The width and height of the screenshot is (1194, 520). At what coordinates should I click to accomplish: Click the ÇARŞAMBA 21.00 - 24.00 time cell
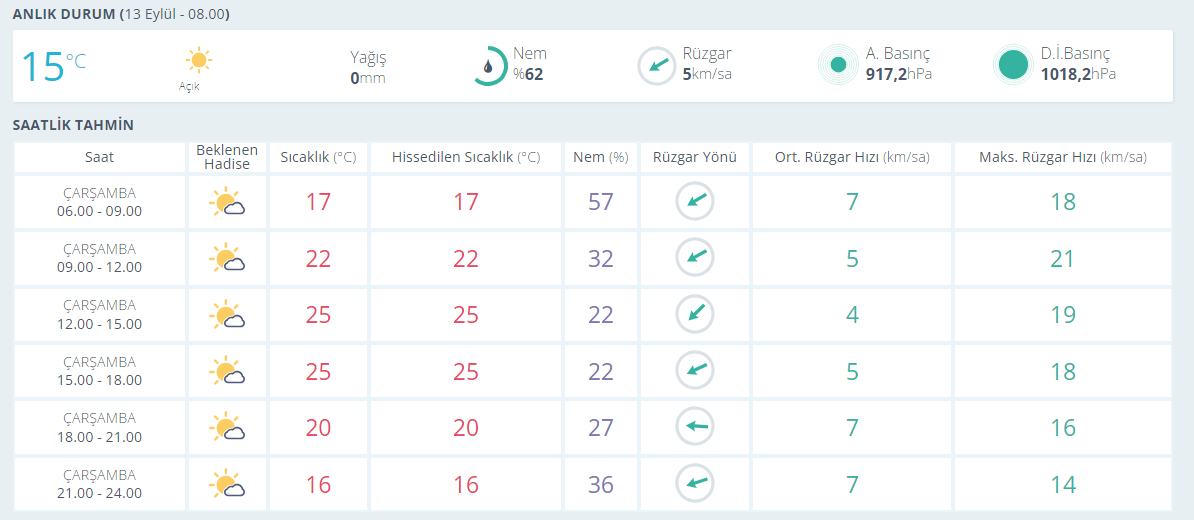(100, 483)
